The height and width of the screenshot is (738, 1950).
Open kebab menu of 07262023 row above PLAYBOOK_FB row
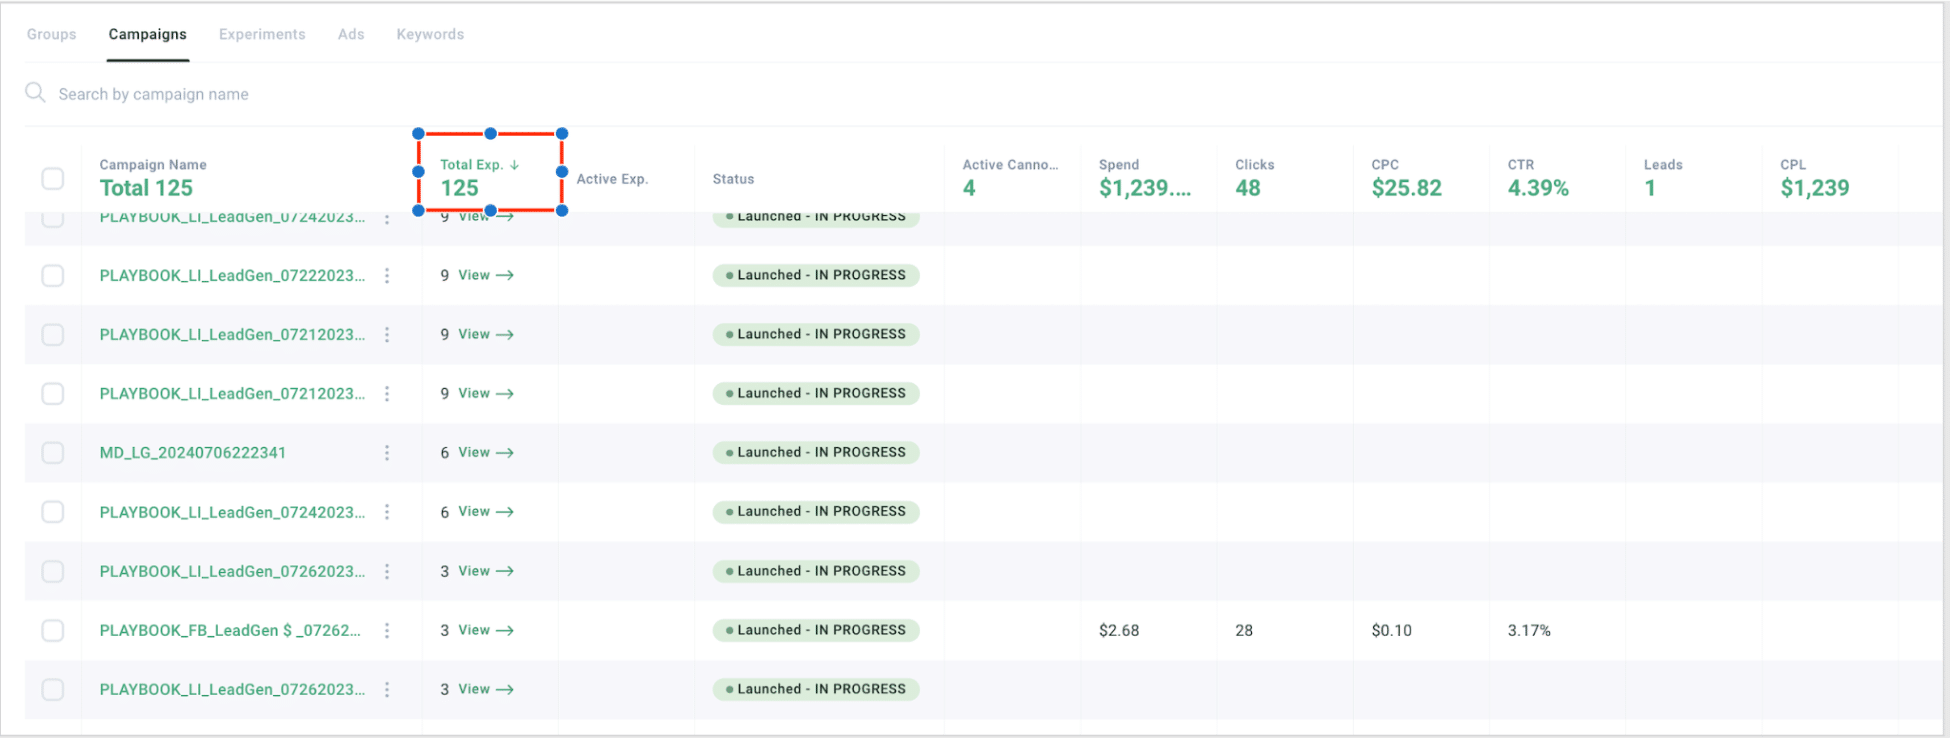coord(387,572)
